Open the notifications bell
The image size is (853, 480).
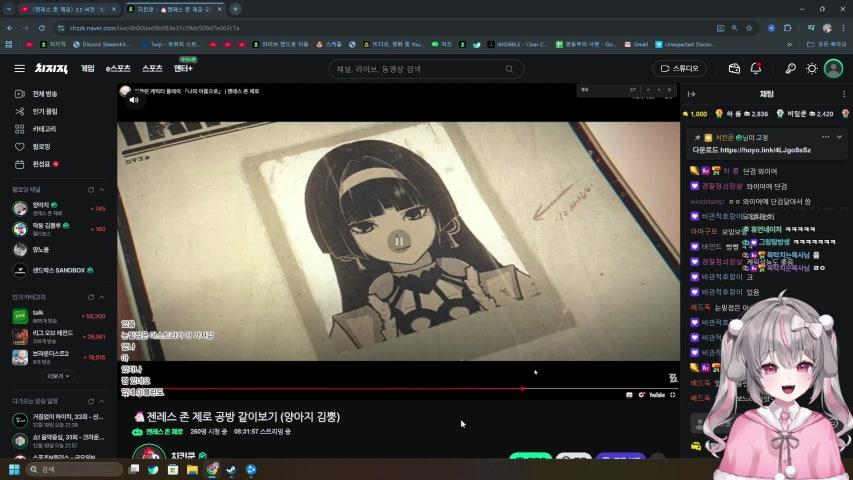tap(756, 69)
